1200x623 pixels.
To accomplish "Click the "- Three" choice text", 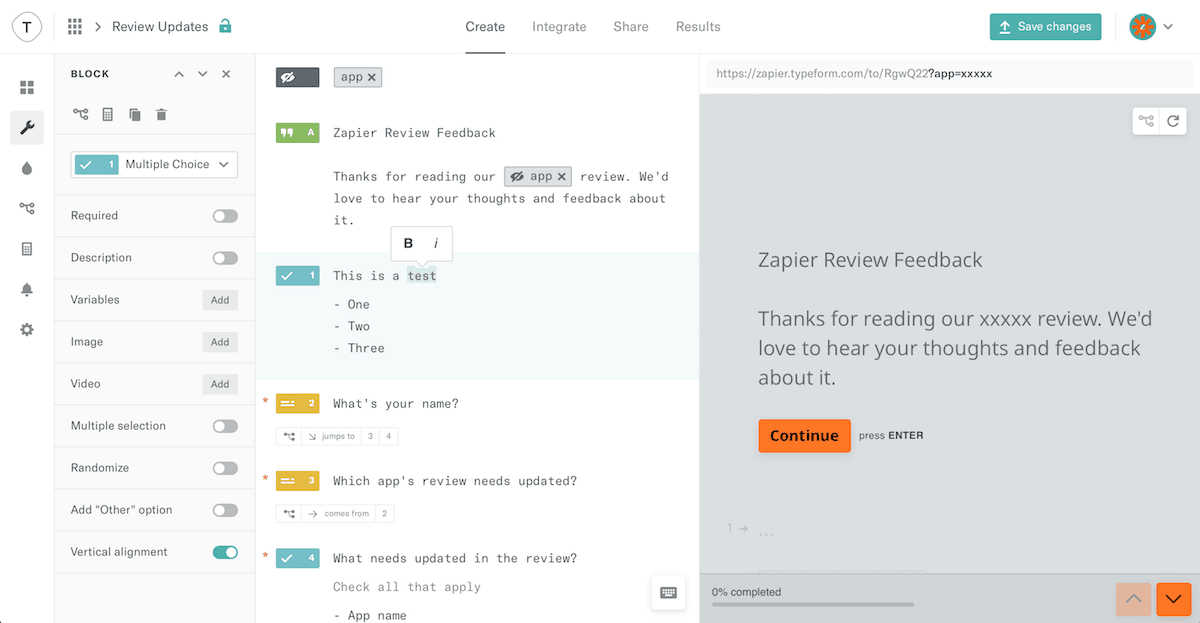I will (359, 348).
